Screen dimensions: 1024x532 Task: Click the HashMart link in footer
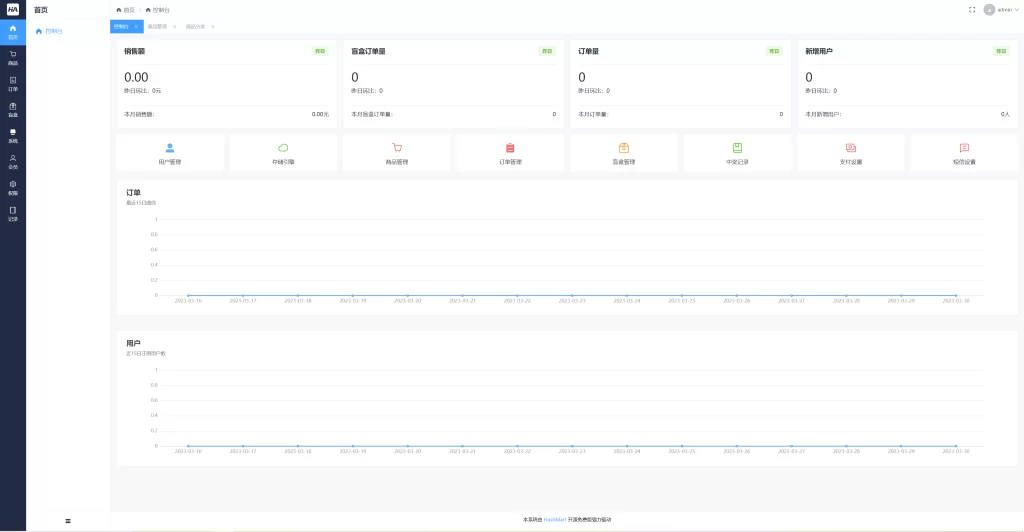555,519
